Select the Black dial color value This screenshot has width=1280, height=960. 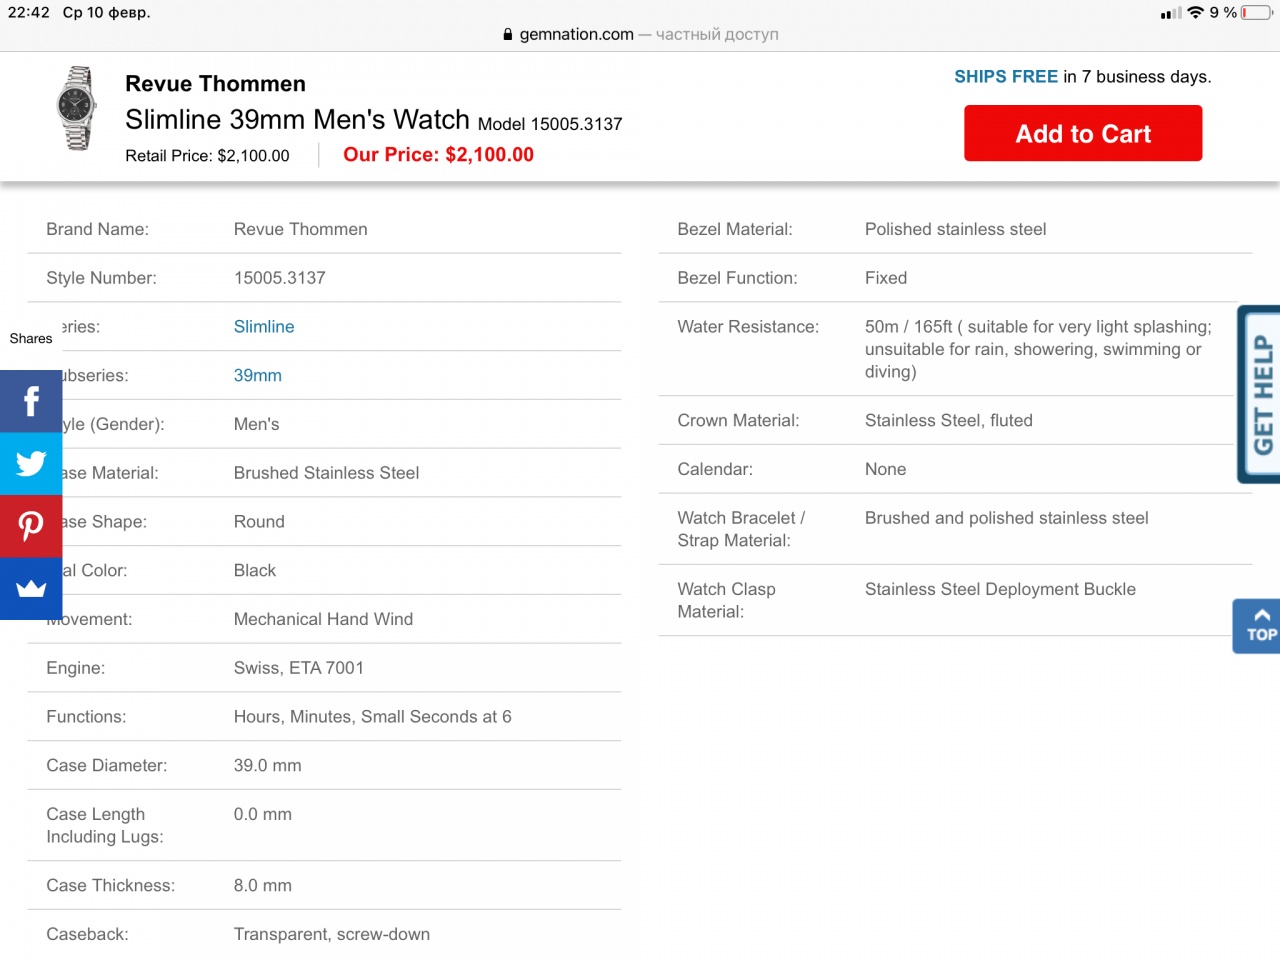(x=255, y=571)
